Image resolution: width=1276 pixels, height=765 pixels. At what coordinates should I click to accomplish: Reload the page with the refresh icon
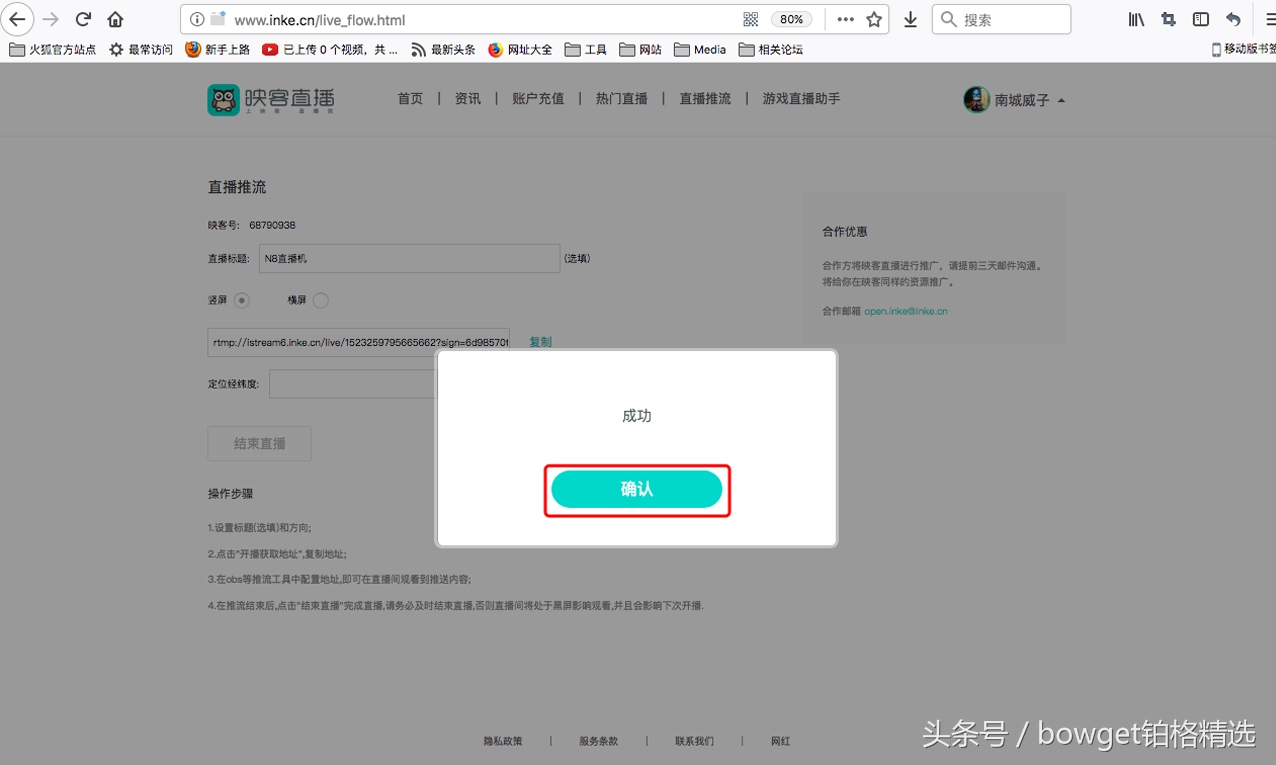(83, 18)
